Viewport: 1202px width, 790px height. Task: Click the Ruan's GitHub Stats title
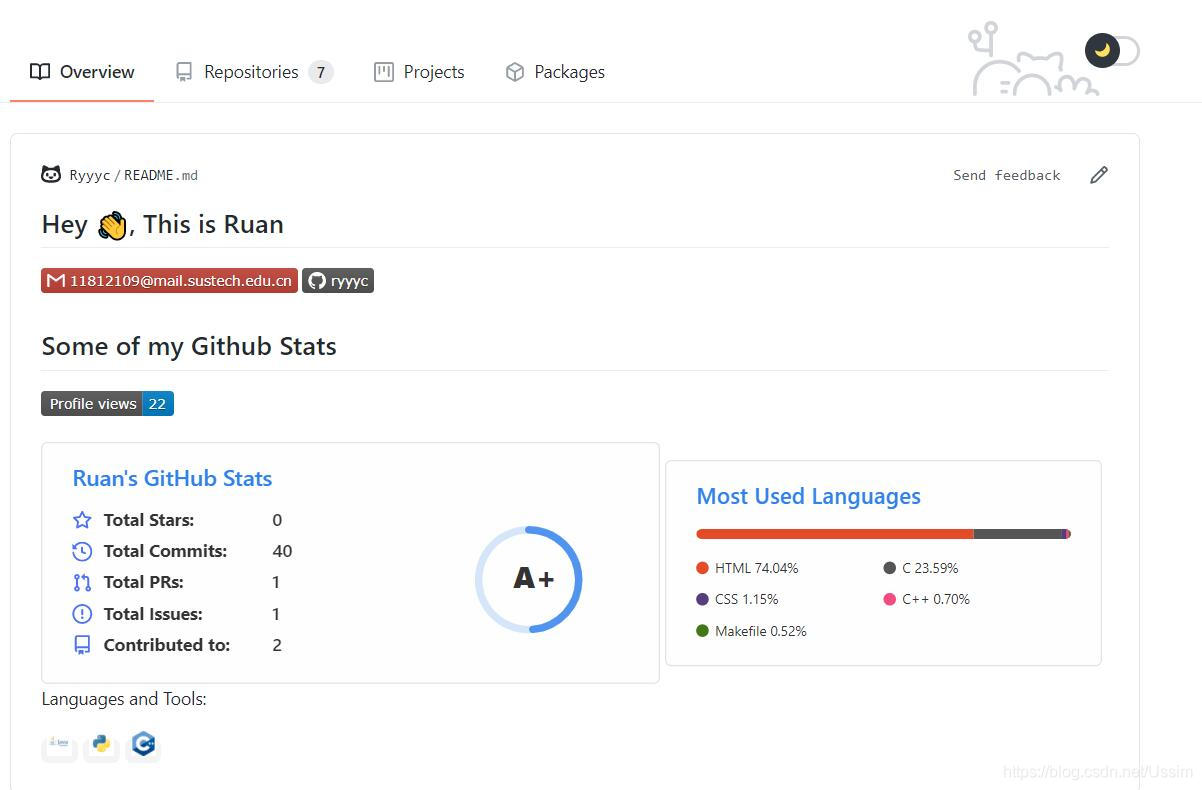pyautogui.click(x=172, y=478)
